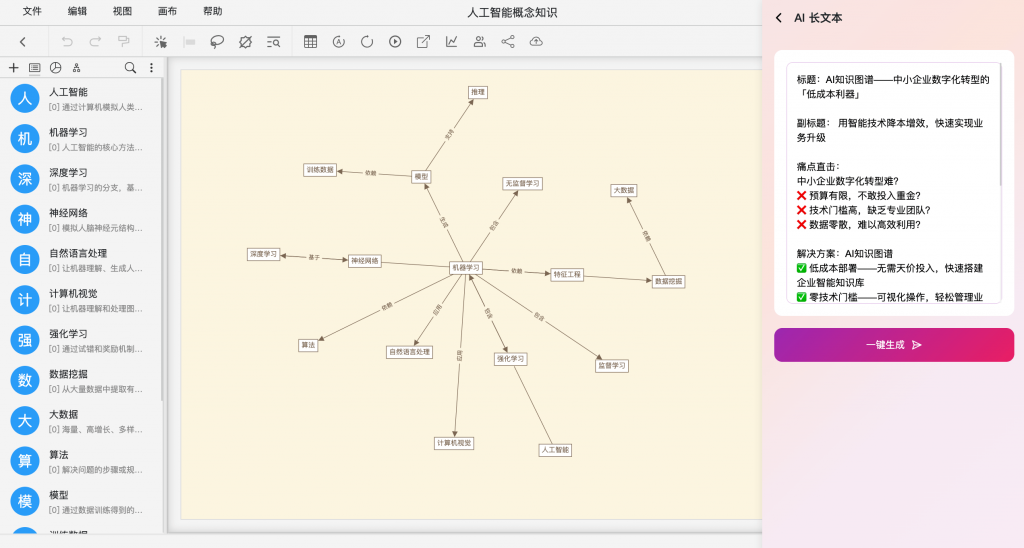Viewport: 1024px width, 548px height.
Task: Open the line chart statistics icon
Action: (452, 42)
